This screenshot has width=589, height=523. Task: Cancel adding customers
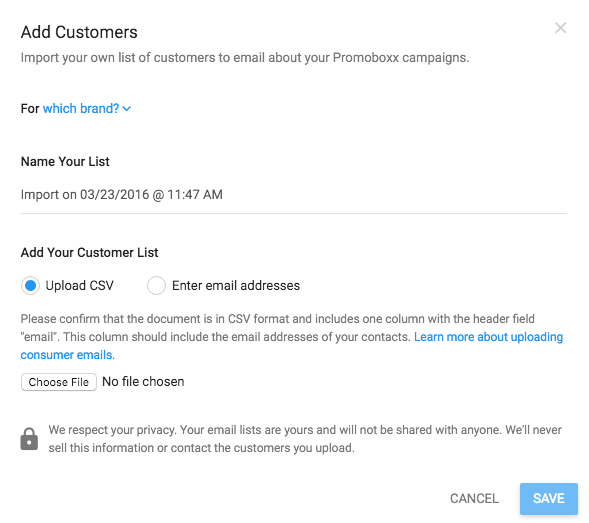474,499
